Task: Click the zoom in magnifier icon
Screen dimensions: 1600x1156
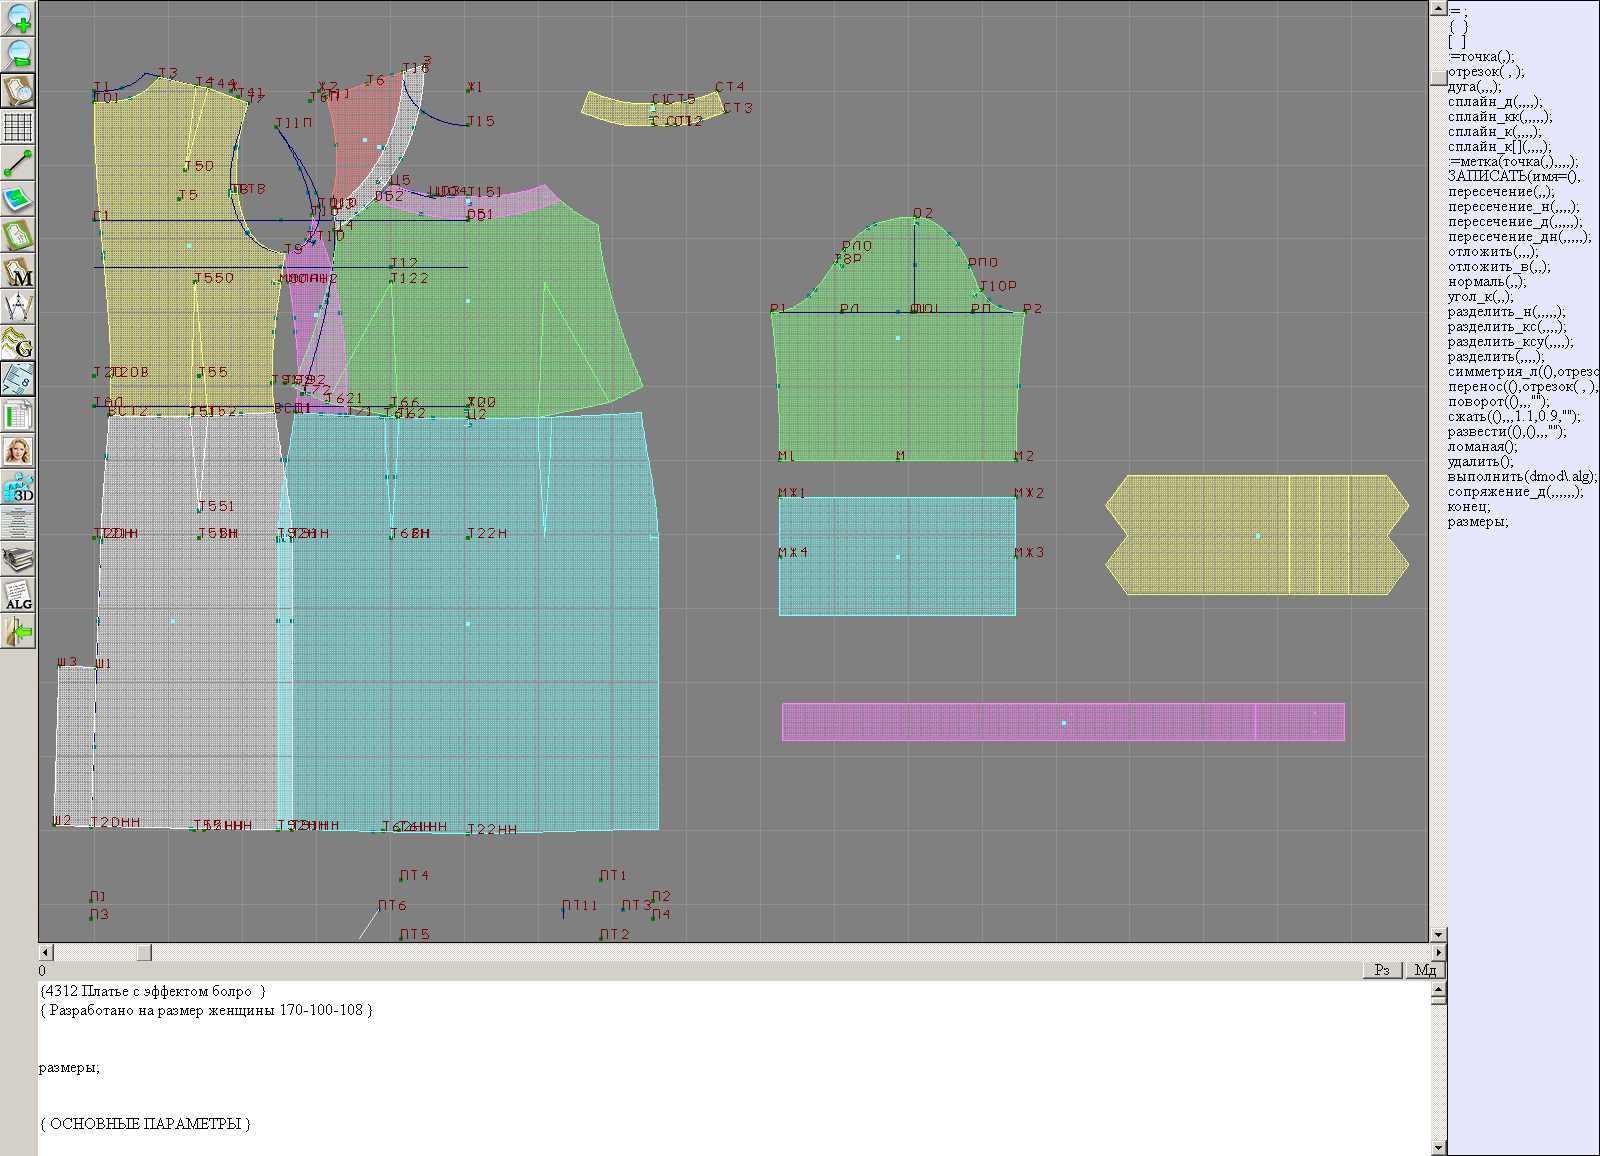Action: 18,18
